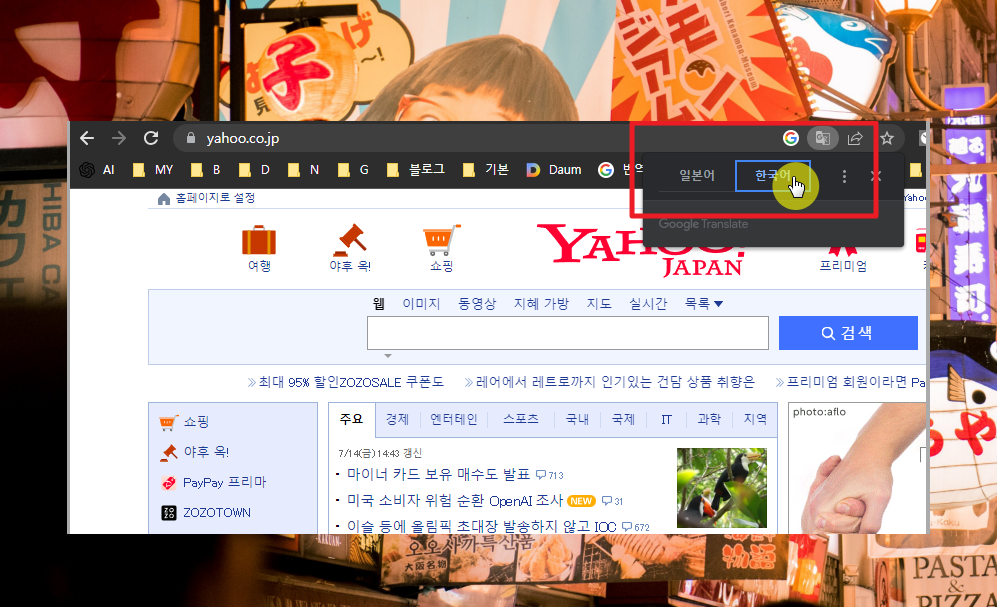Click the share page icon
The height and width of the screenshot is (607, 997).
coord(855,138)
